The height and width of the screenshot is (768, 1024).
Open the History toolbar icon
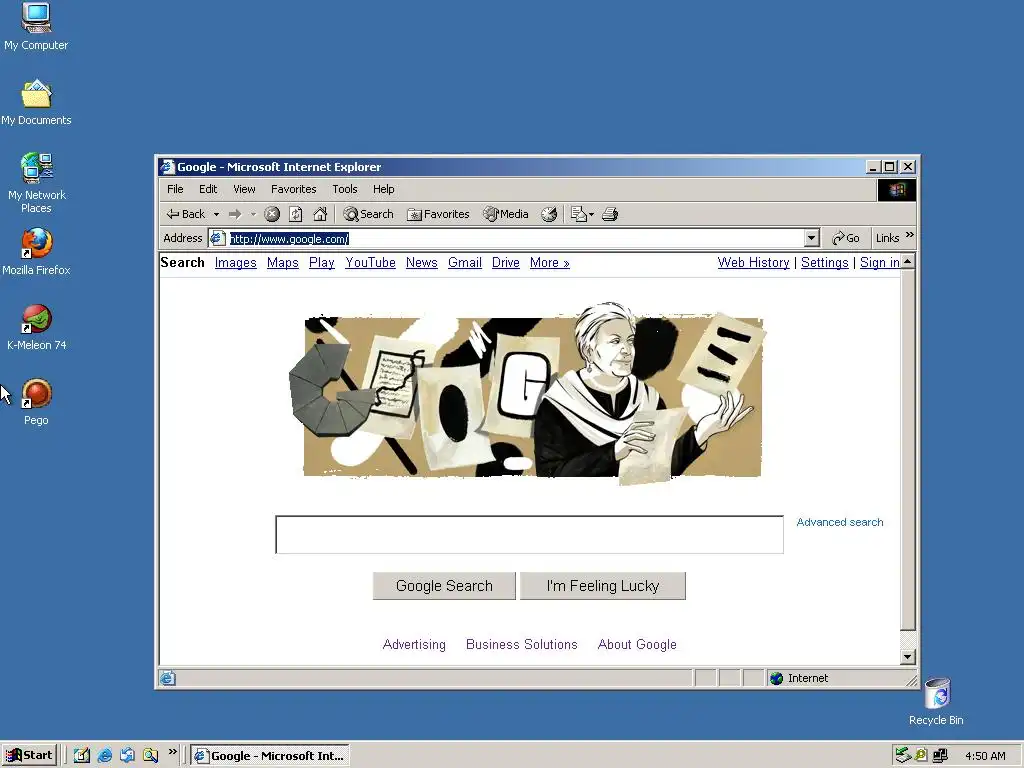tap(549, 214)
